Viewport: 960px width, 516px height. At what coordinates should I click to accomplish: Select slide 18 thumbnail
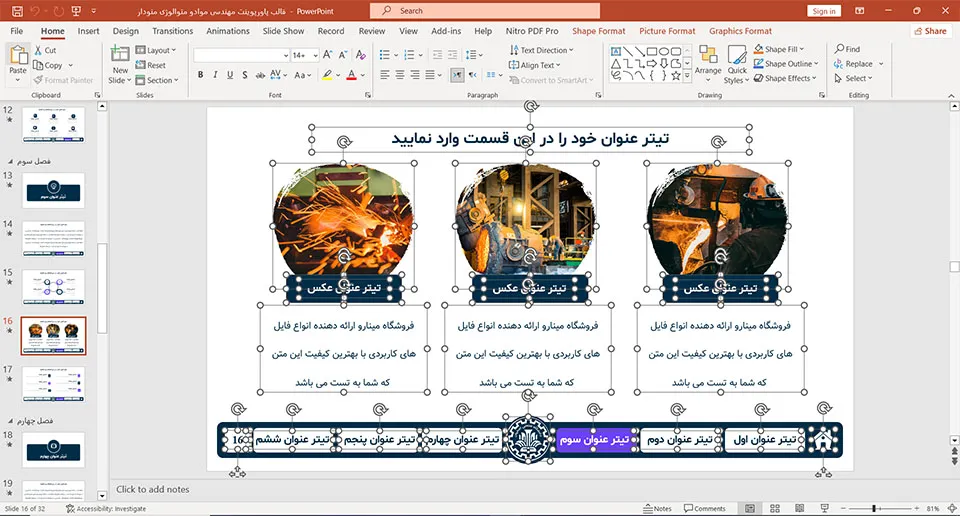(53, 450)
